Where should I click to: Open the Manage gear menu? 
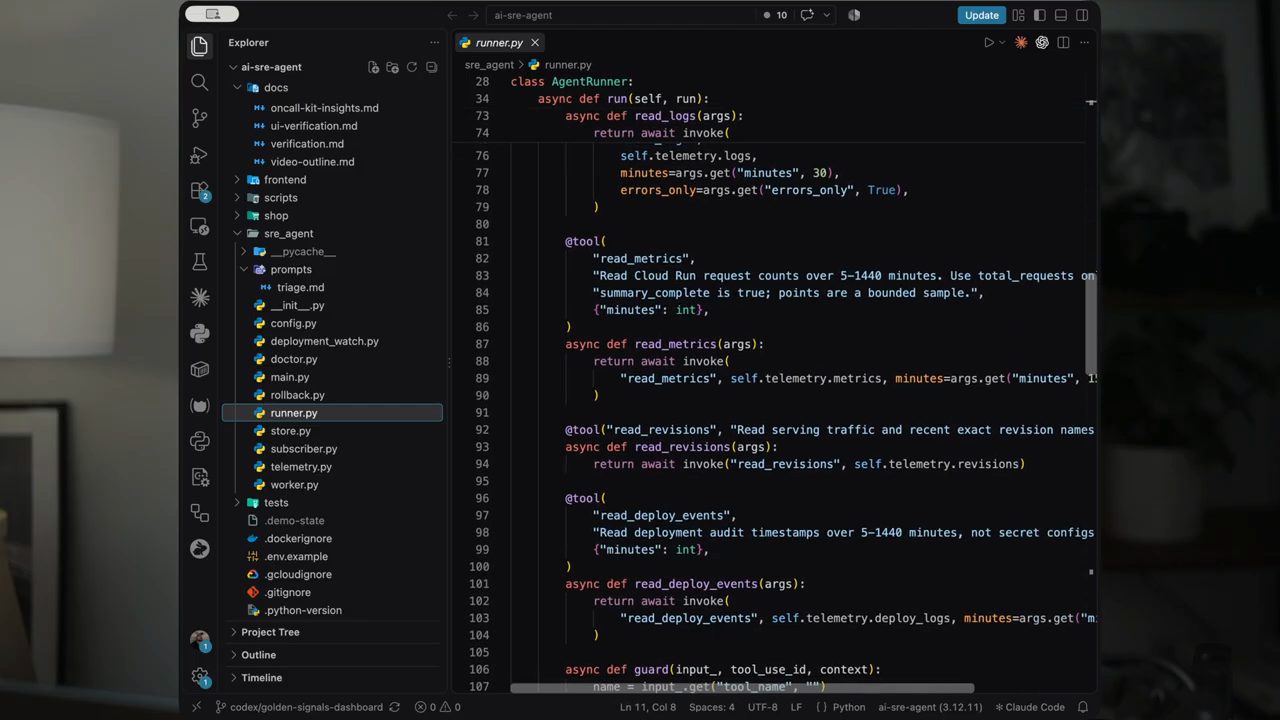(x=200, y=677)
